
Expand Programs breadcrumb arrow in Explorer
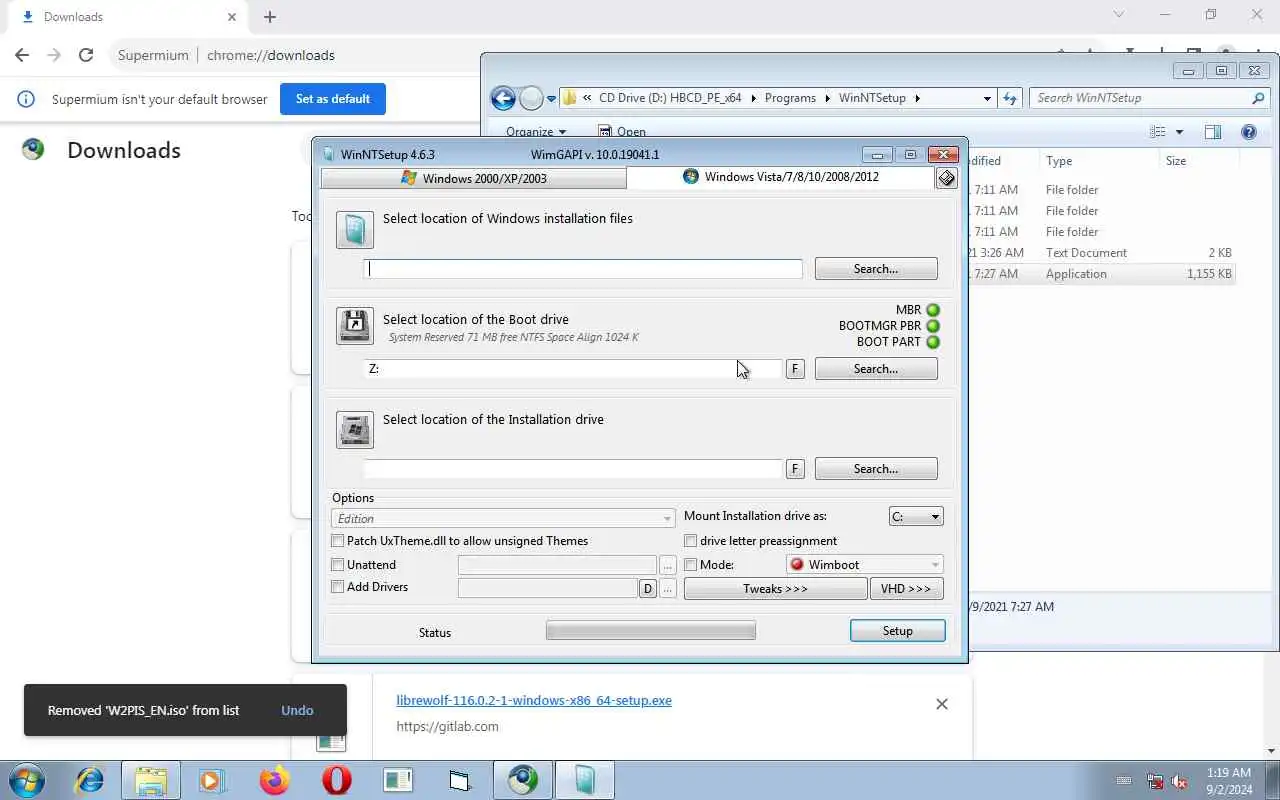[827, 98]
